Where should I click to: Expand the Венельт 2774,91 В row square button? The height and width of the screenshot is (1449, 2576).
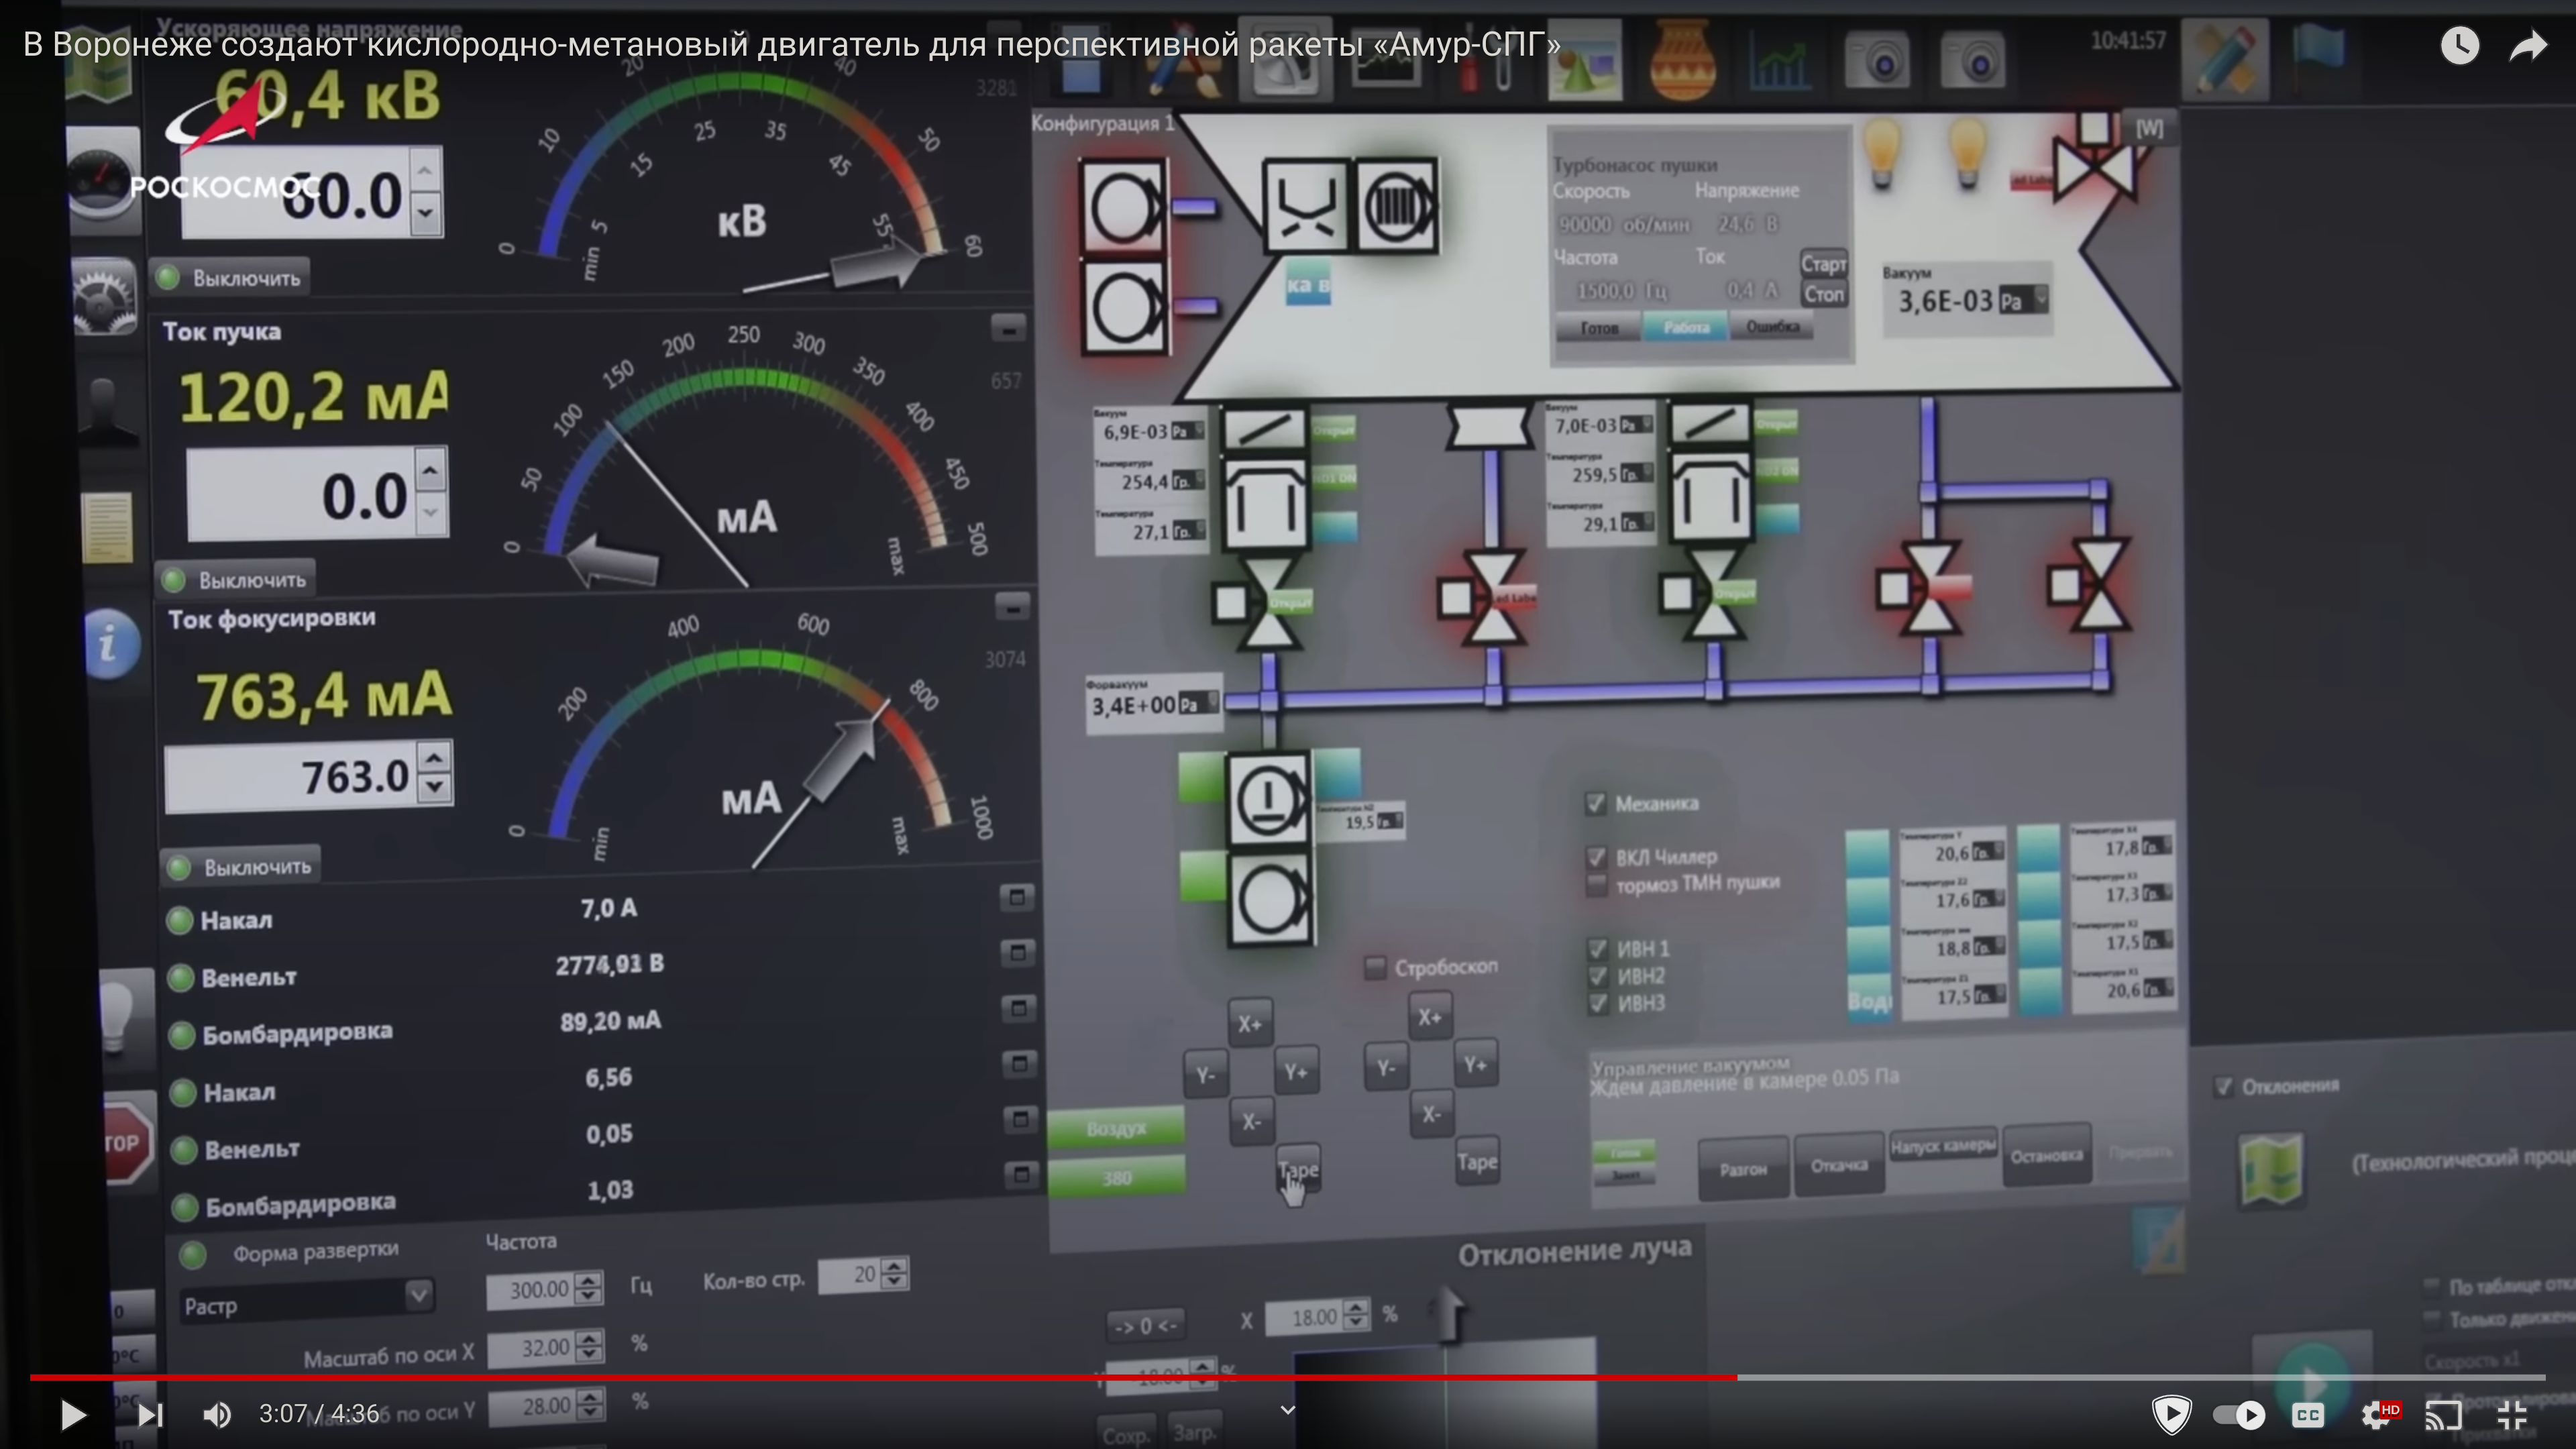(x=1017, y=953)
